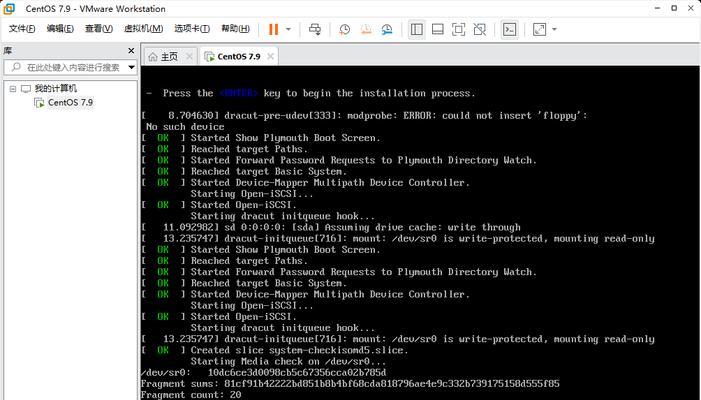701x400 pixels.
Task: Pause the virtual machine with the orange pause icon
Action: 273,29
